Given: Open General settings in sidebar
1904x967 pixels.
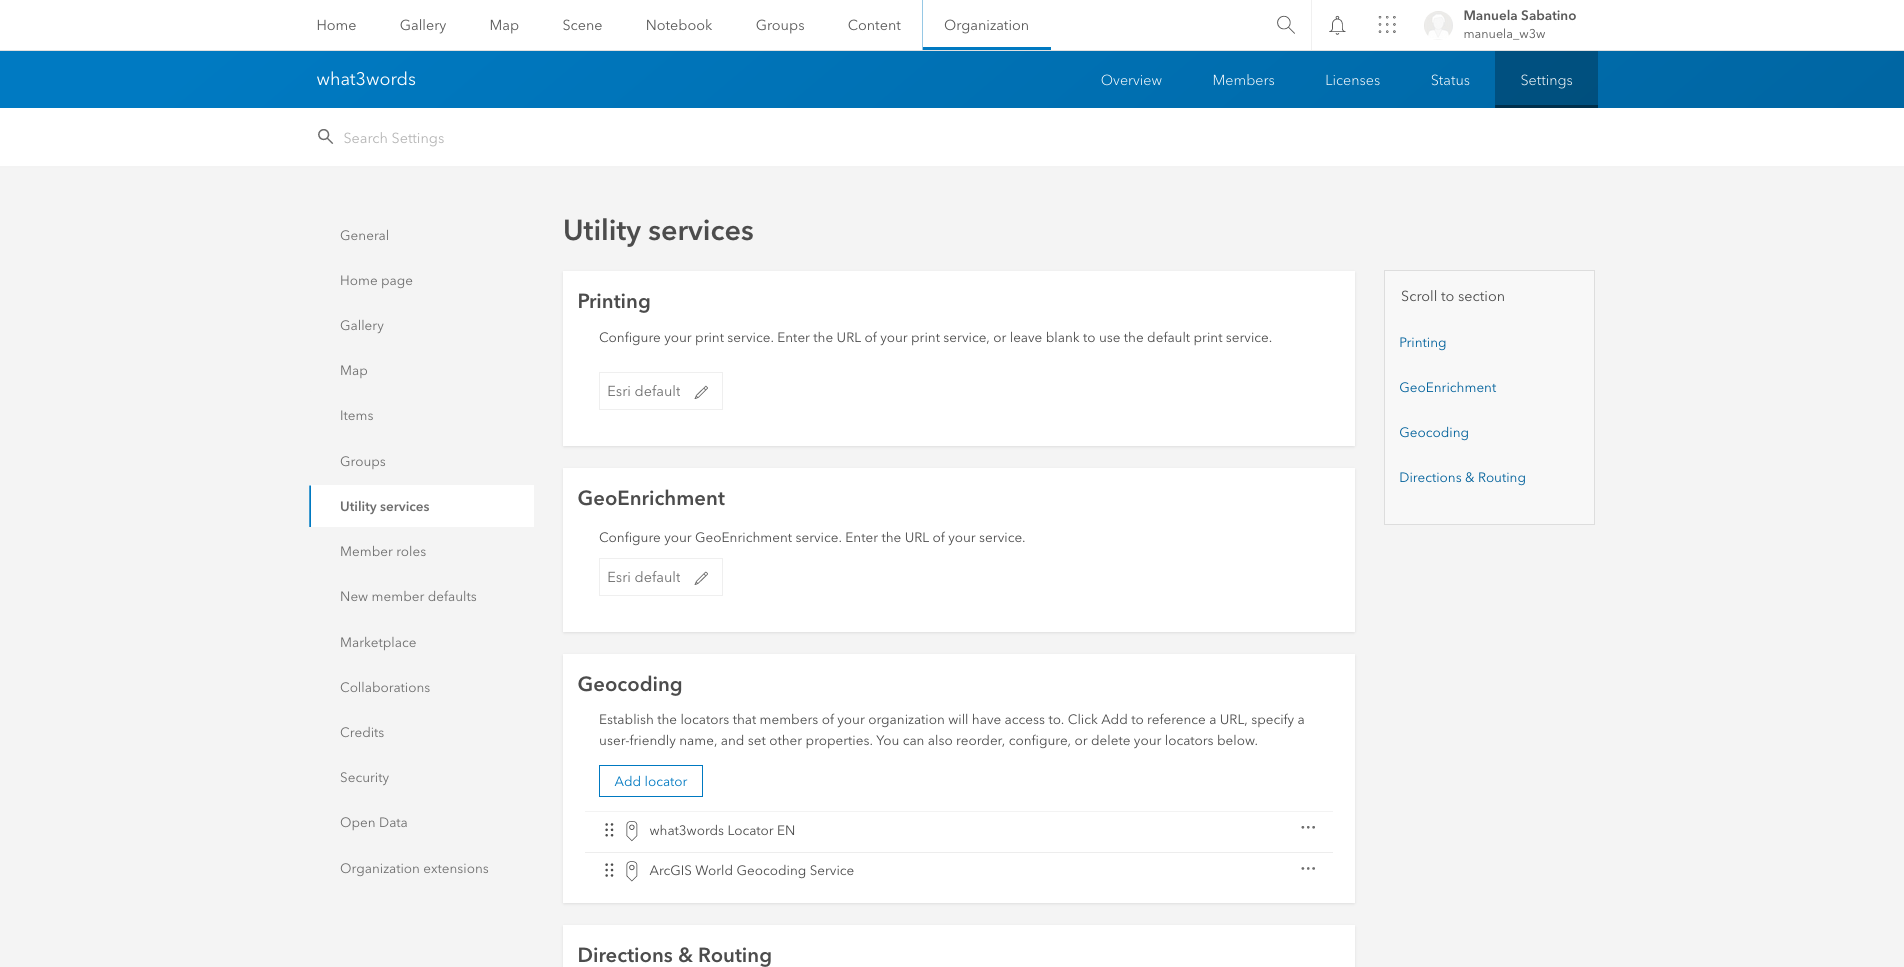Looking at the screenshot, I should [364, 236].
